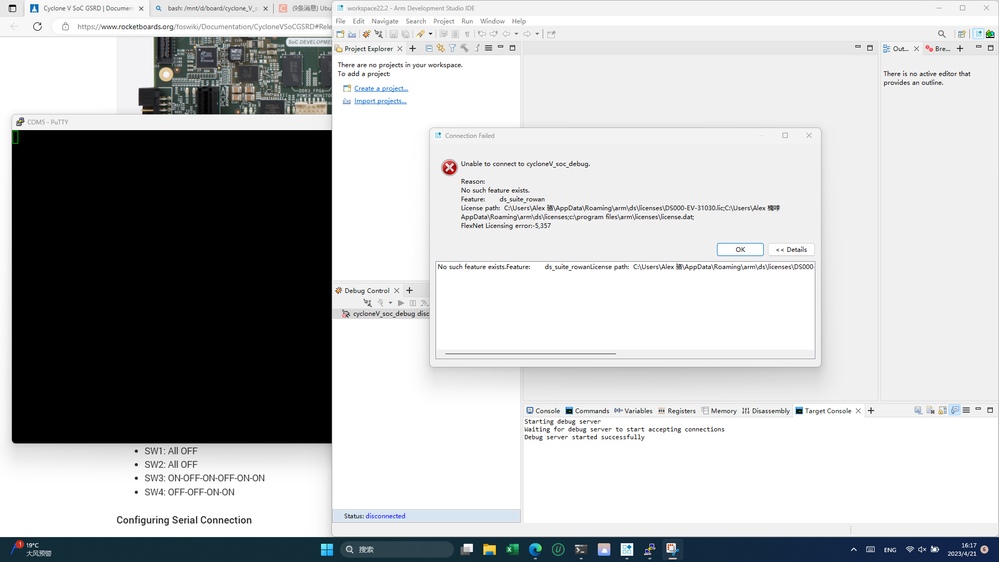The image size is (999, 562).
Task: Click the Windows Start button
Action: coord(327,549)
